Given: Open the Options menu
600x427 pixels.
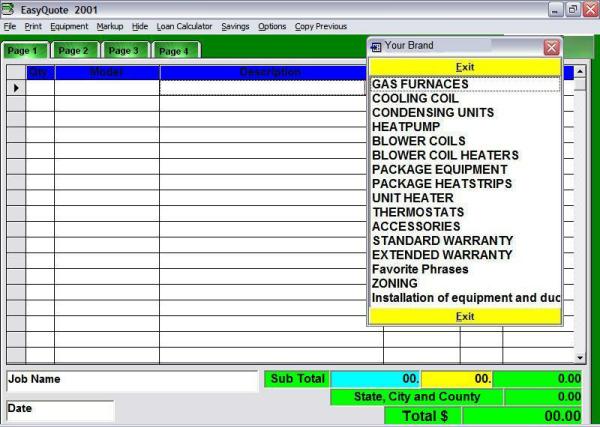Looking at the screenshot, I should 272,26.
